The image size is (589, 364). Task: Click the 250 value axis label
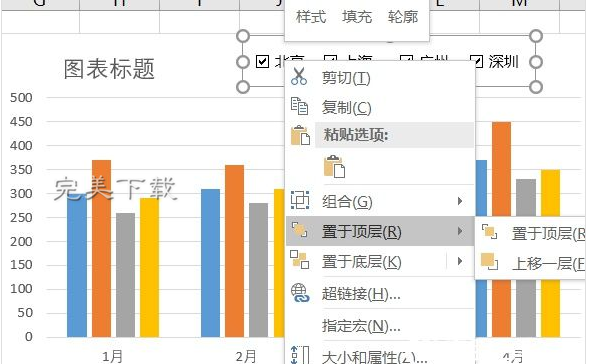(21, 217)
